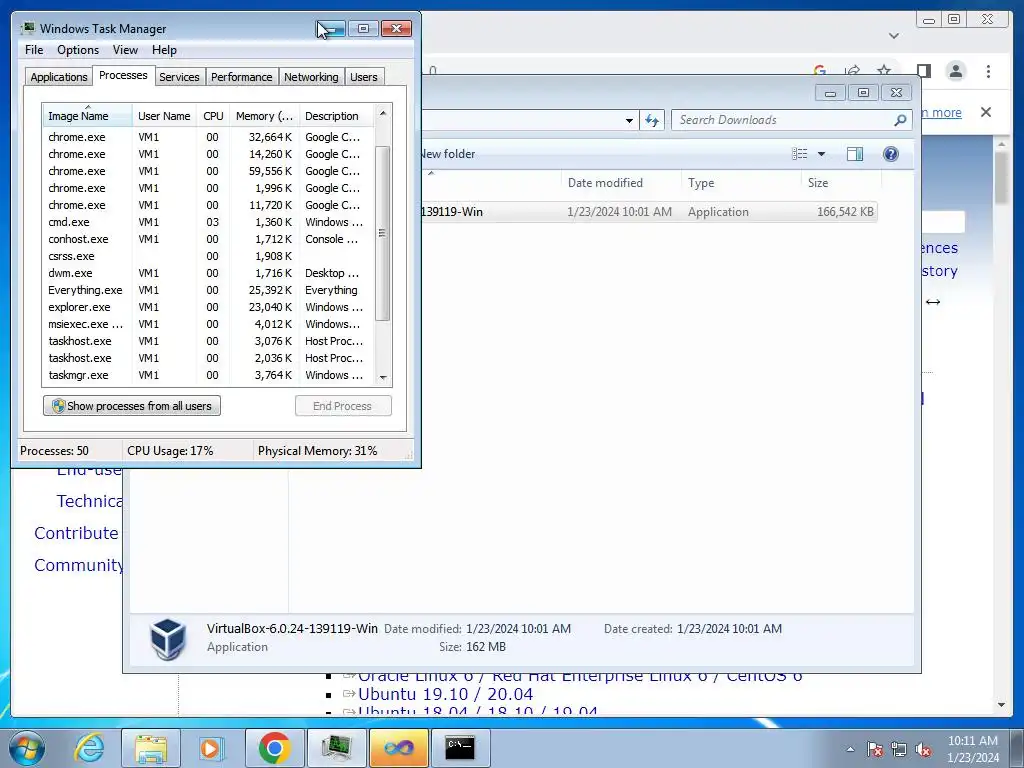Select the taskmgr.exe process row
1024x768 pixels.
(x=208, y=375)
